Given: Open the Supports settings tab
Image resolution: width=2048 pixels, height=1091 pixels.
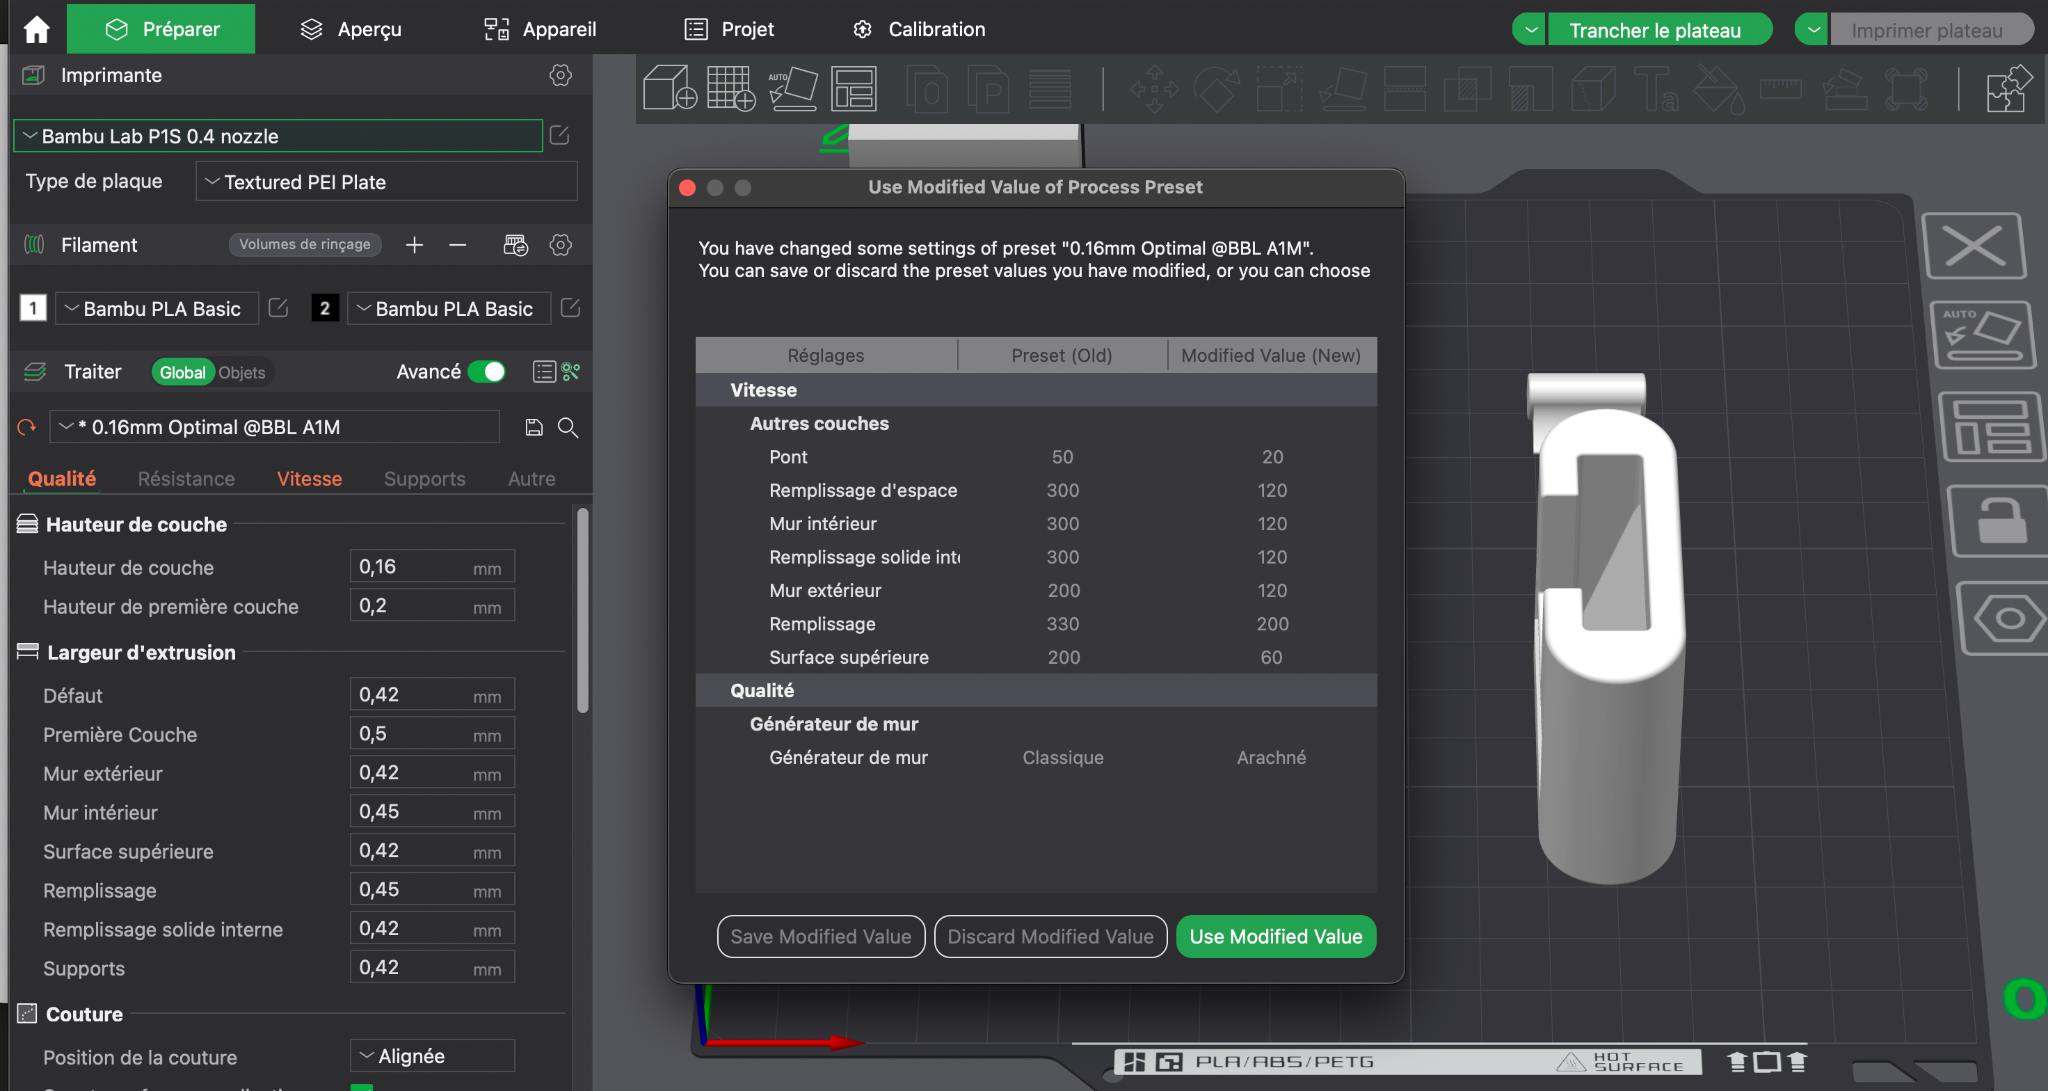Looking at the screenshot, I should pyautogui.click(x=425, y=479).
